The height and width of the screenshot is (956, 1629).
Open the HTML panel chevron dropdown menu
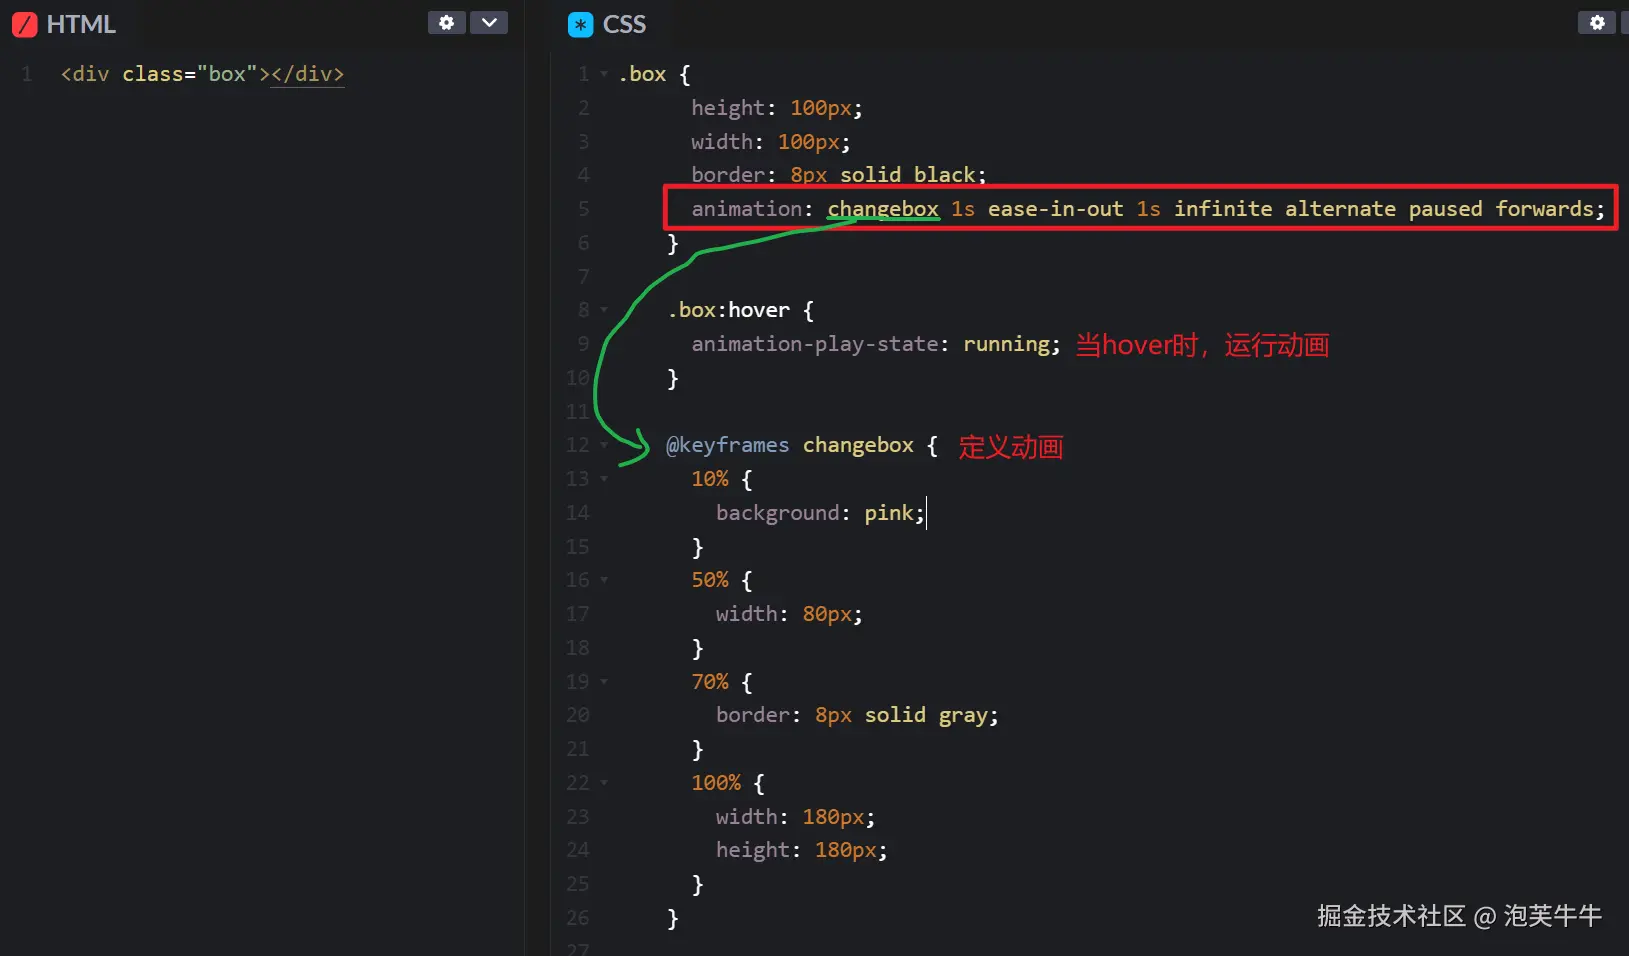(489, 22)
